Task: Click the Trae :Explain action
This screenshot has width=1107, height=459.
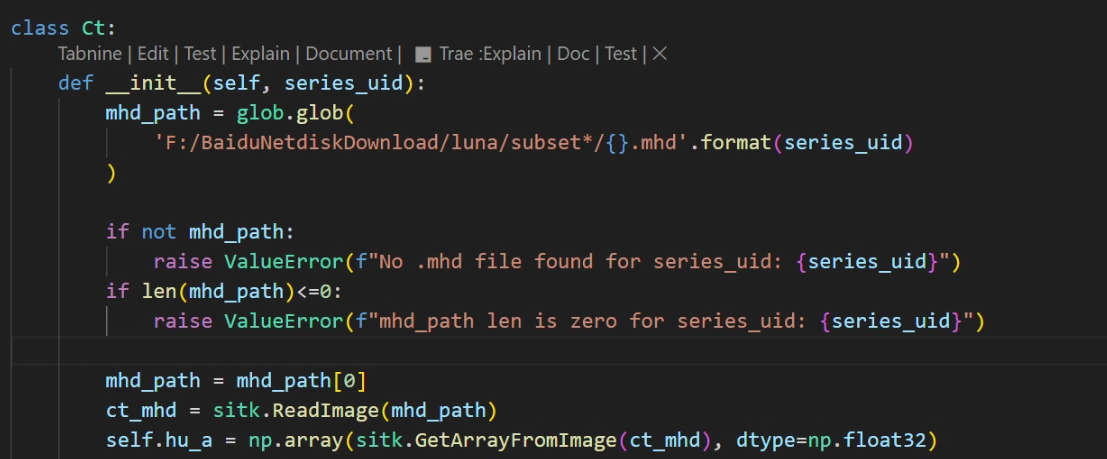Action: 491,54
